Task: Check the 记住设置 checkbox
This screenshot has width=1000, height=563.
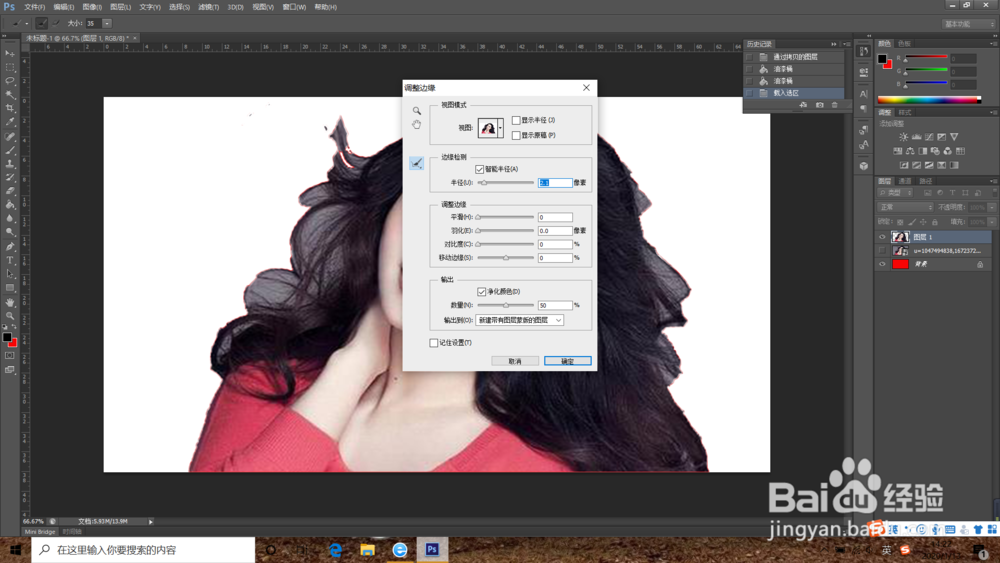Action: click(434, 343)
